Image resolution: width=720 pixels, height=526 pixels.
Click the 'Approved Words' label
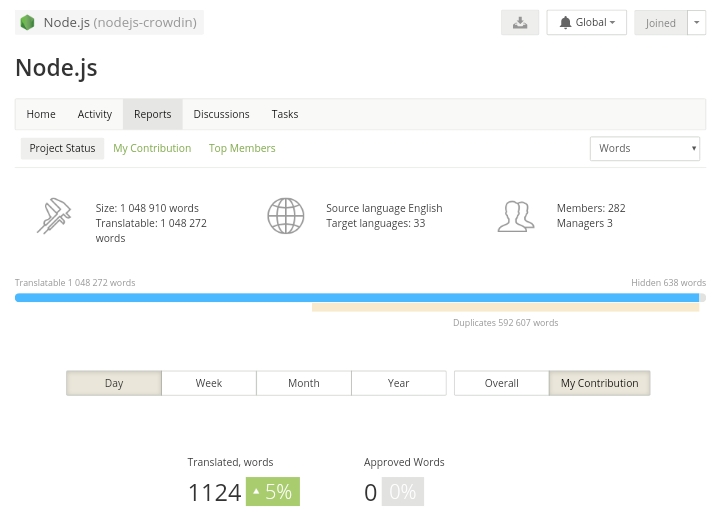(404, 462)
